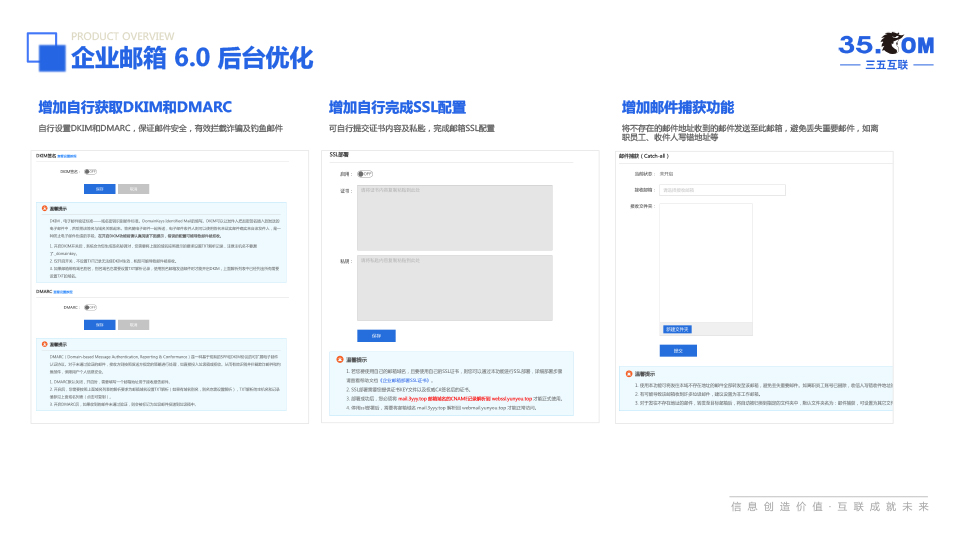Enable the SSL deployment switch
Image resolution: width=960 pixels, height=540 pixels.
click(x=366, y=173)
